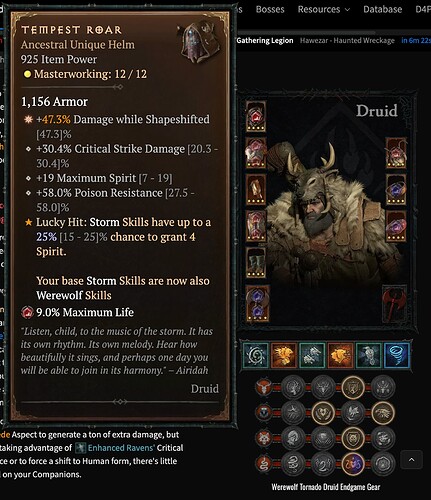This screenshot has width=431, height=500.
Task: Toggle the selected Deer shield boon
Action: point(353,387)
